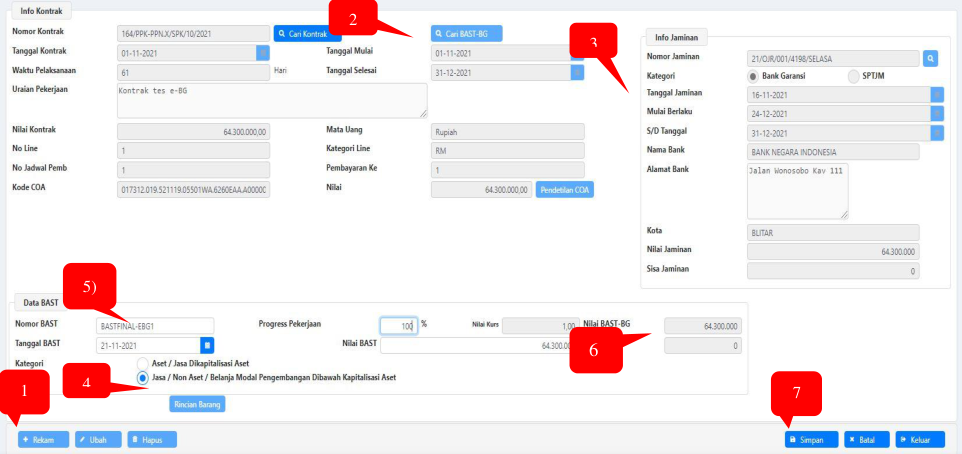Open the S/D Tanggal calendar picker
962x454 pixels.
pyautogui.click(x=937, y=133)
